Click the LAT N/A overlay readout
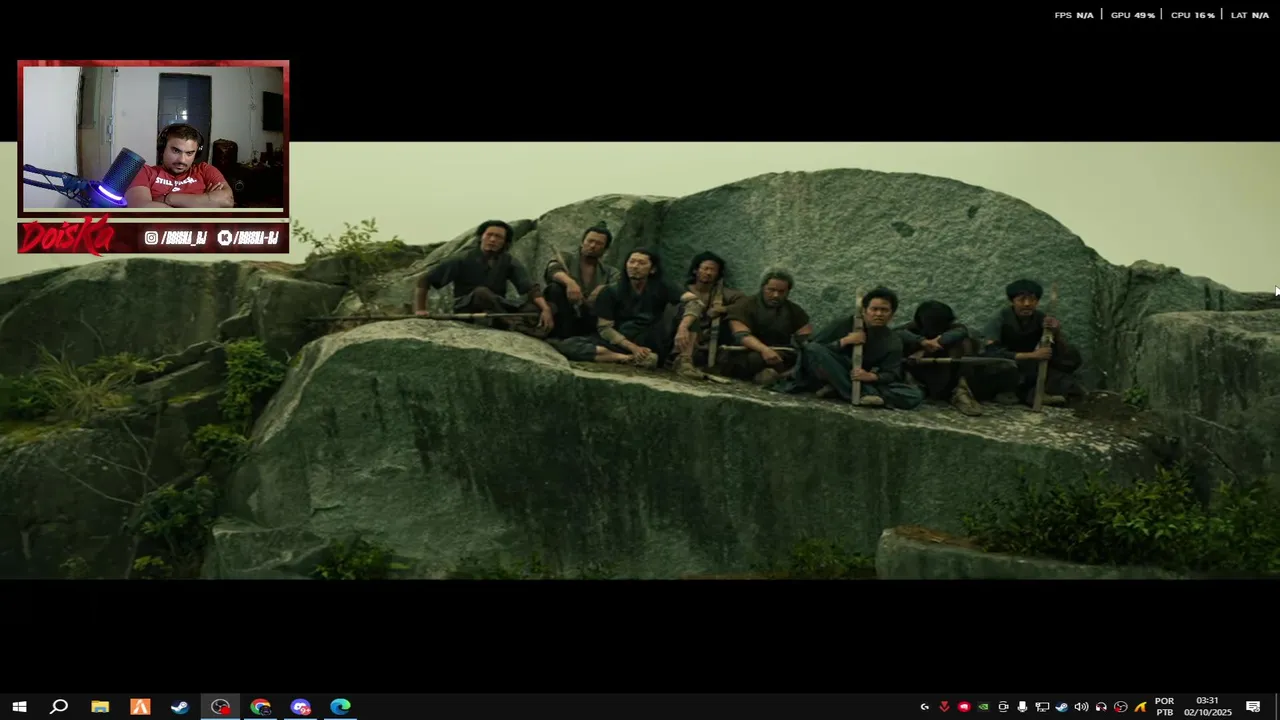The width and height of the screenshot is (1280, 720). tap(1250, 15)
